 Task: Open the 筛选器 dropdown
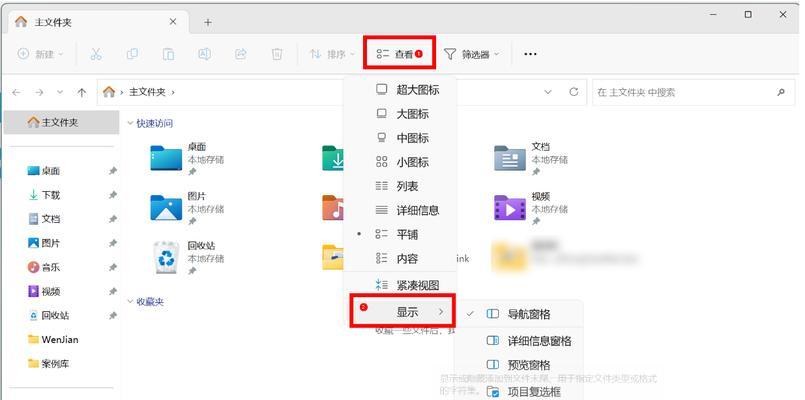pos(472,54)
